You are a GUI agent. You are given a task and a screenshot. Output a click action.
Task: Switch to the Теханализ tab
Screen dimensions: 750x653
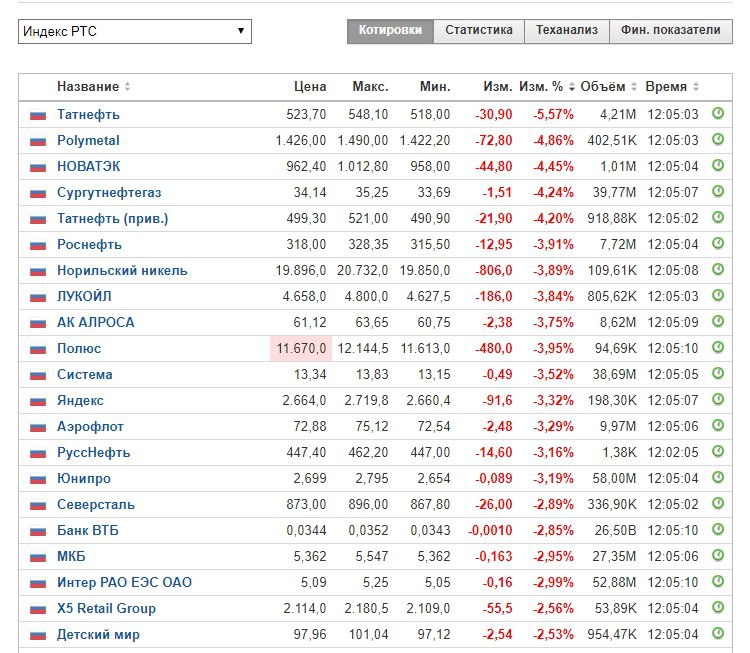pos(567,31)
